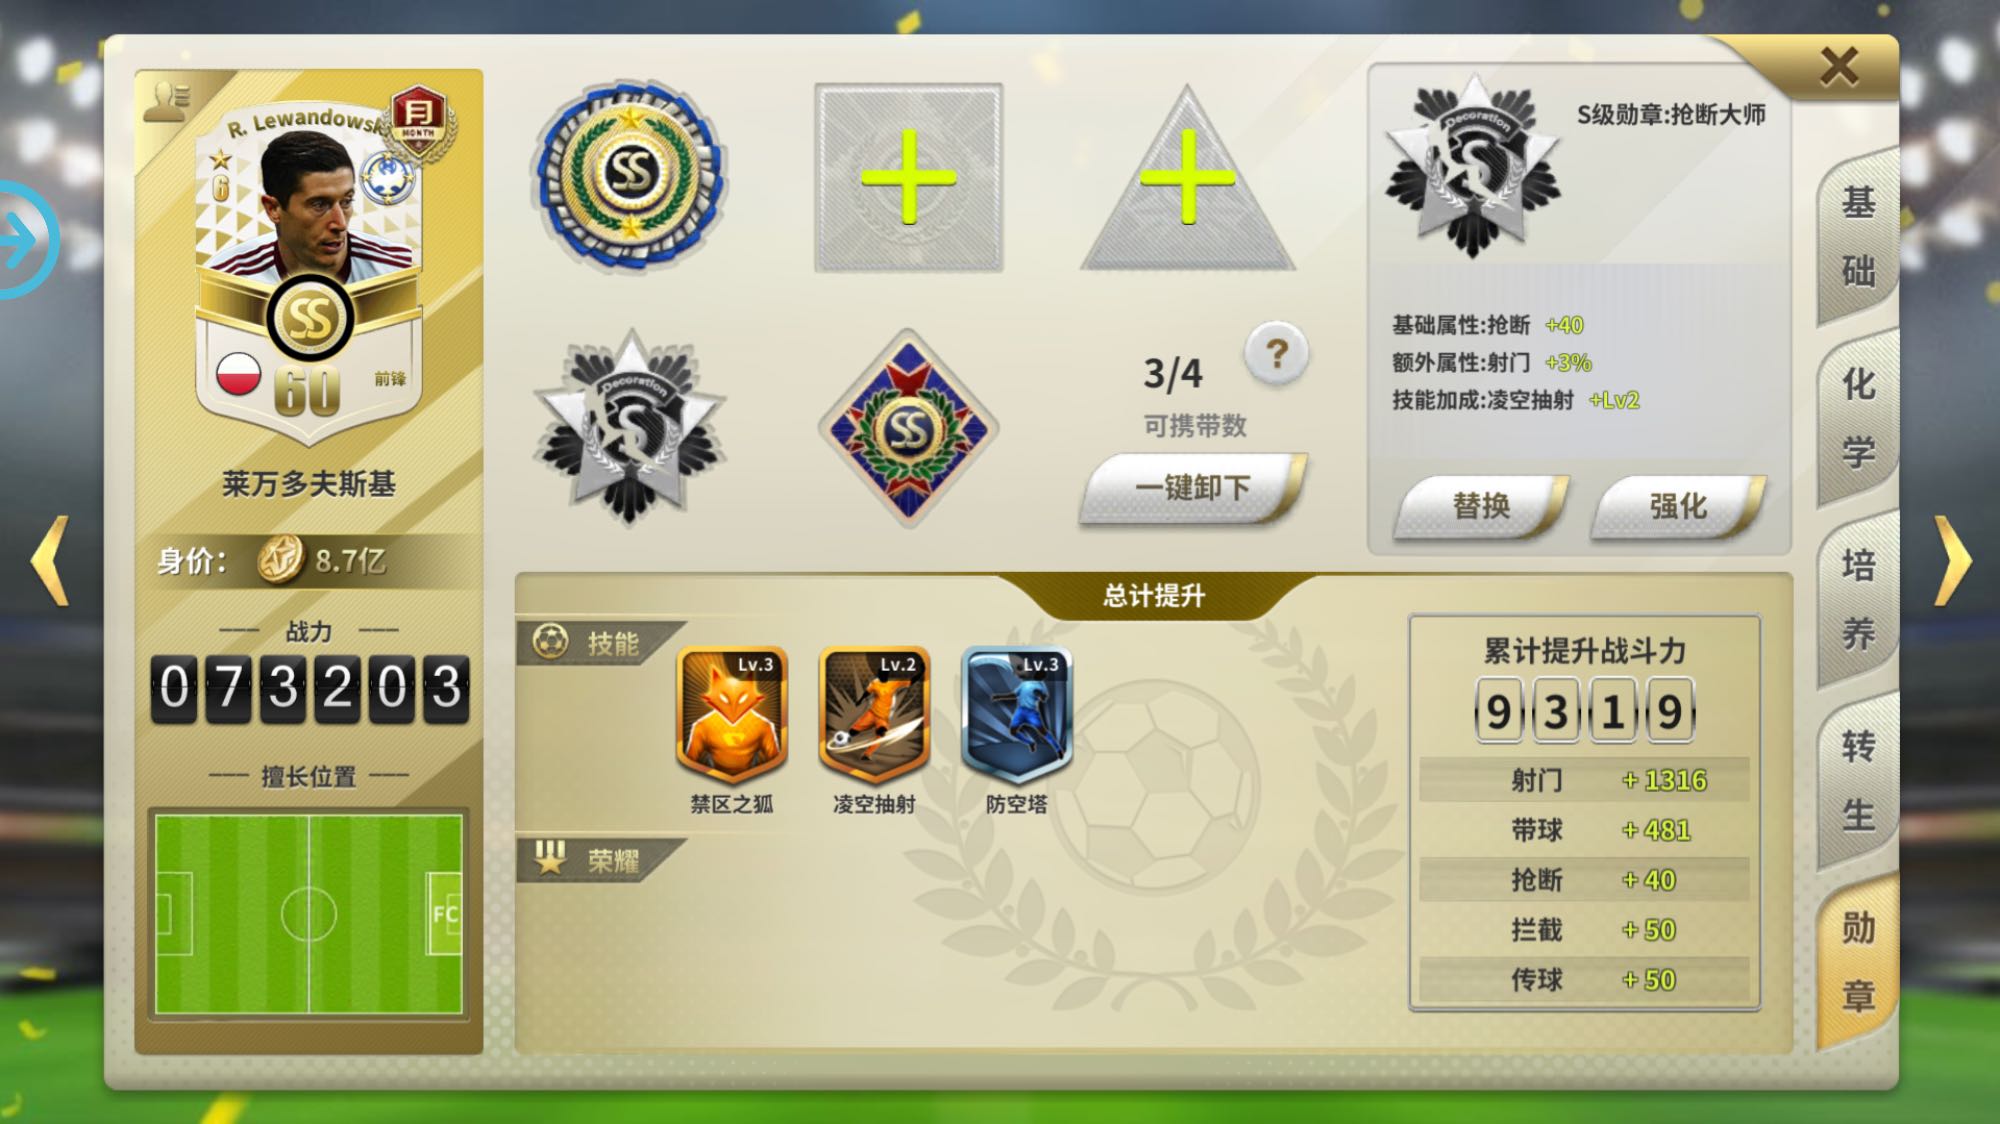Switch to the 基础 tab
The width and height of the screenshot is (2000, 1124).
pos(1858,237)
